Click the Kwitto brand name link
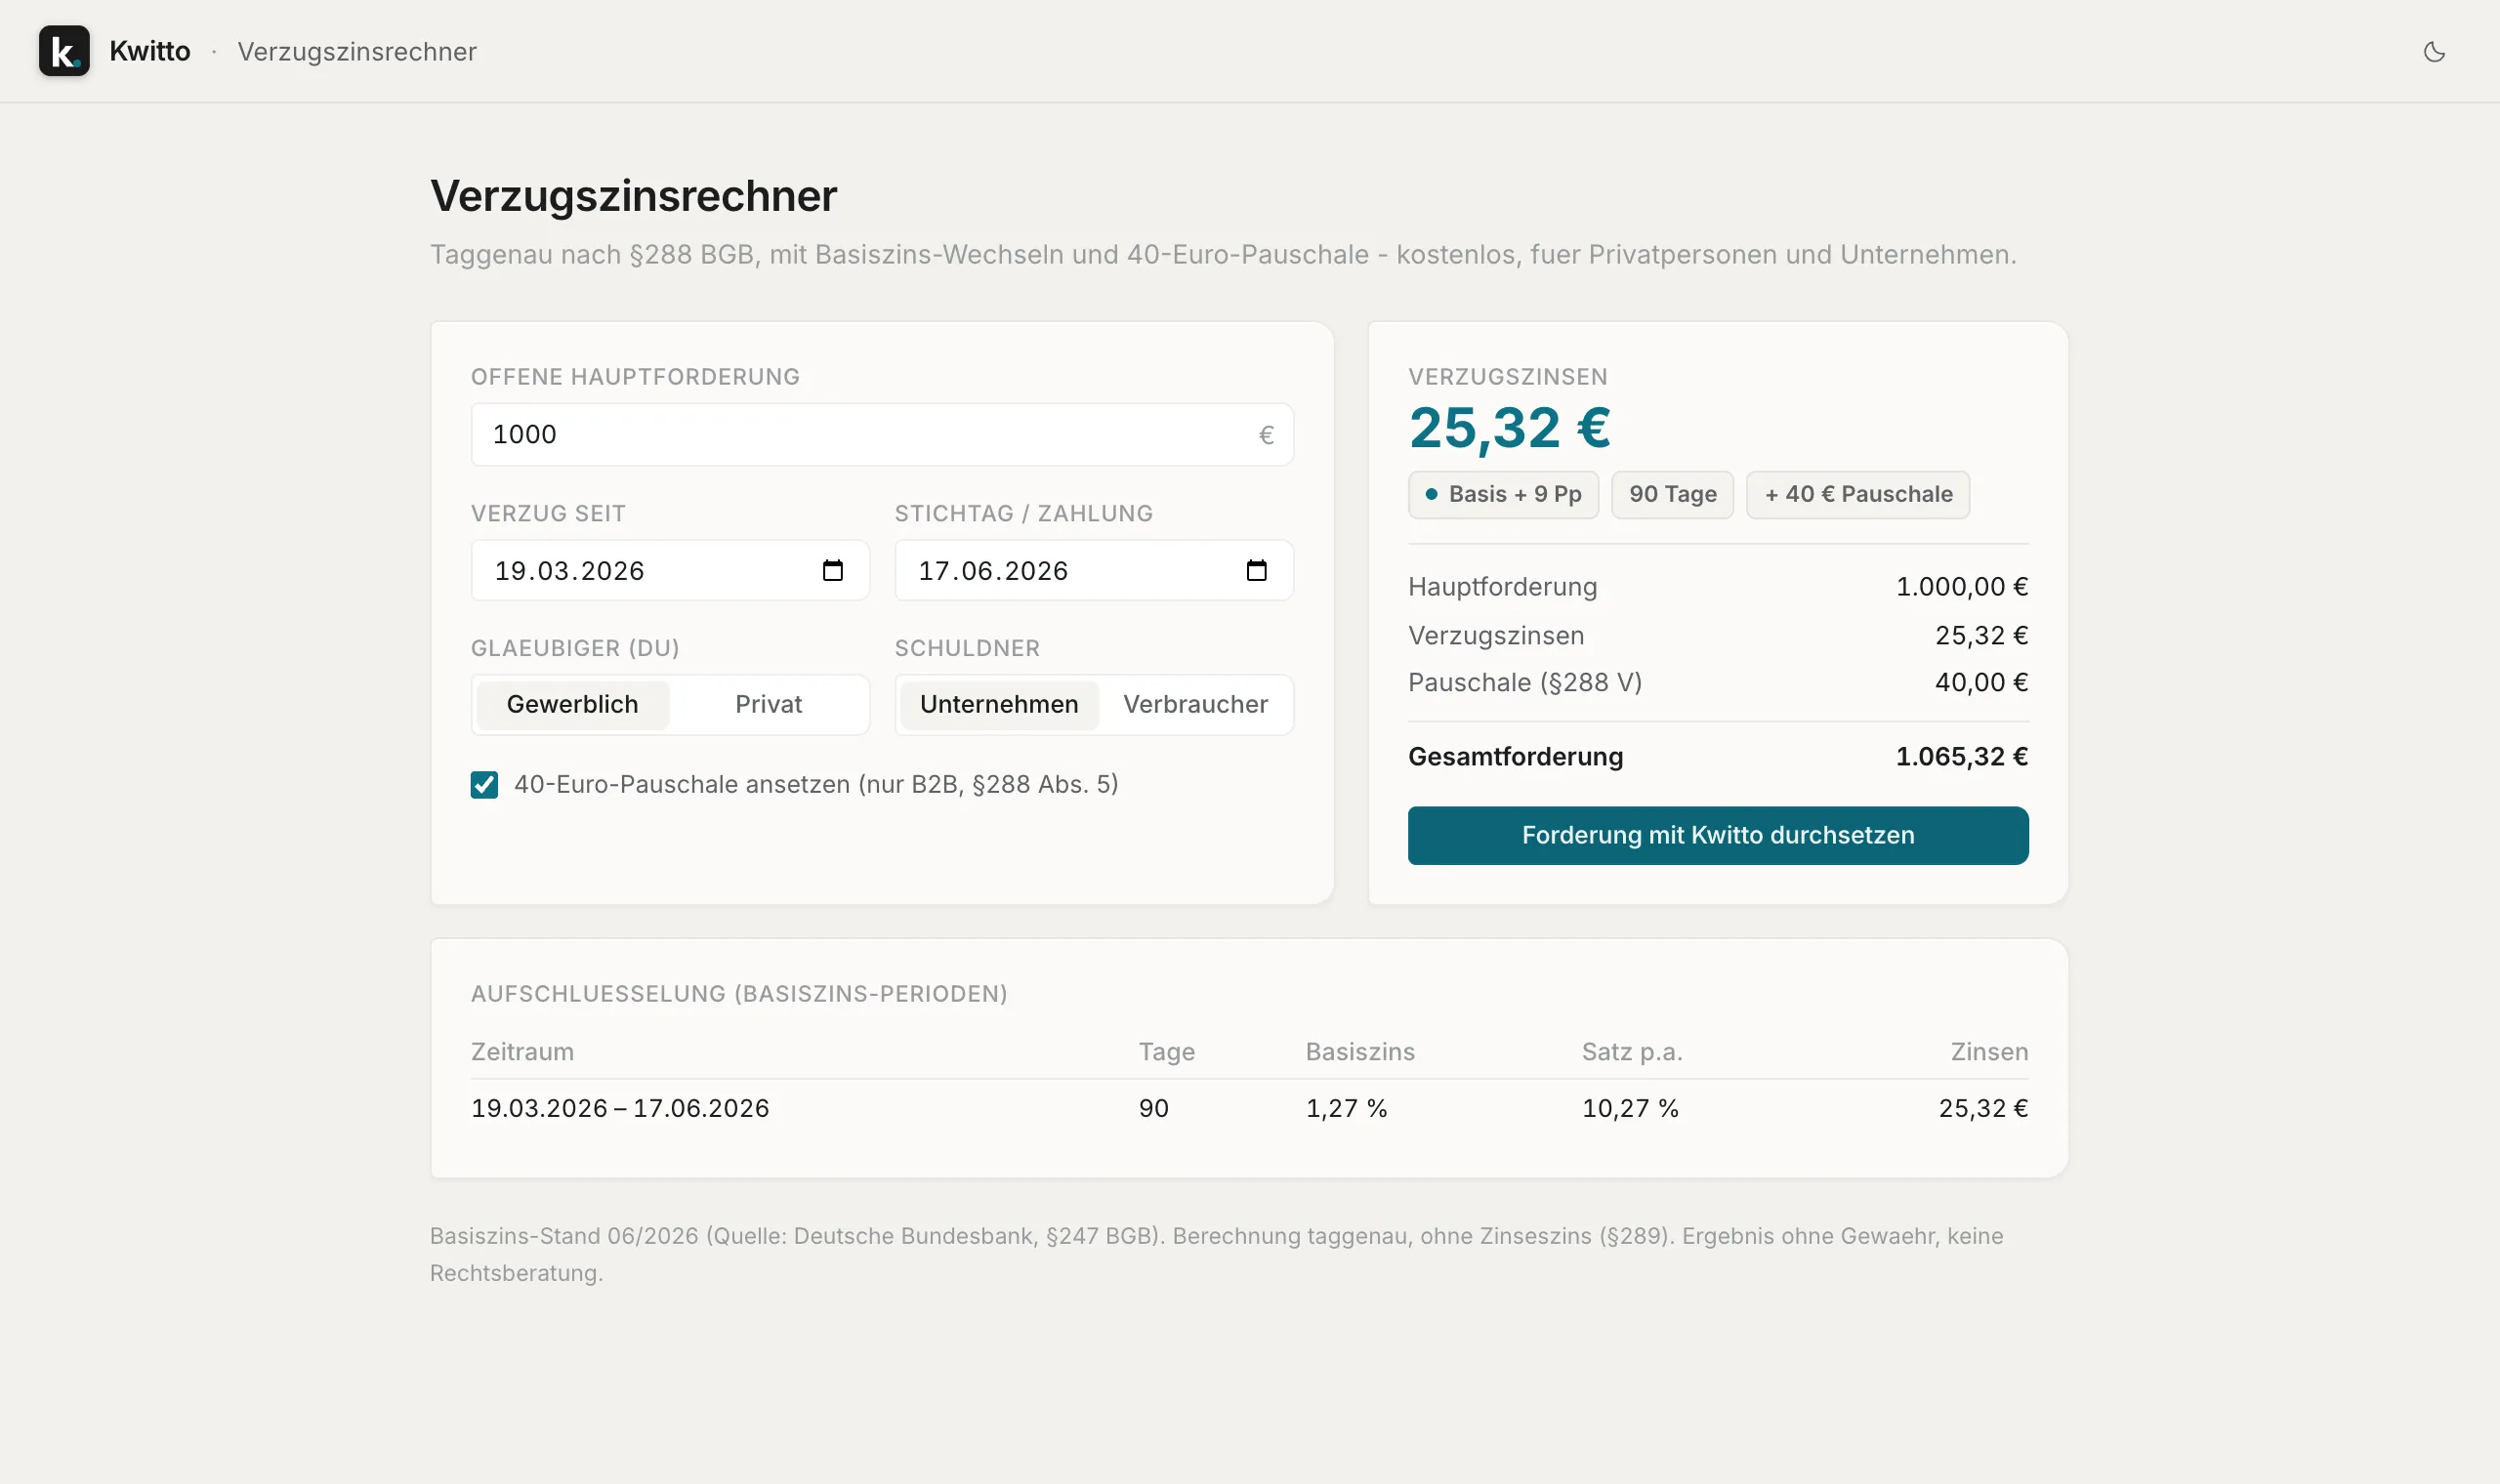The width and height of the screenshot is (2500, 1484). pos(150,51)
